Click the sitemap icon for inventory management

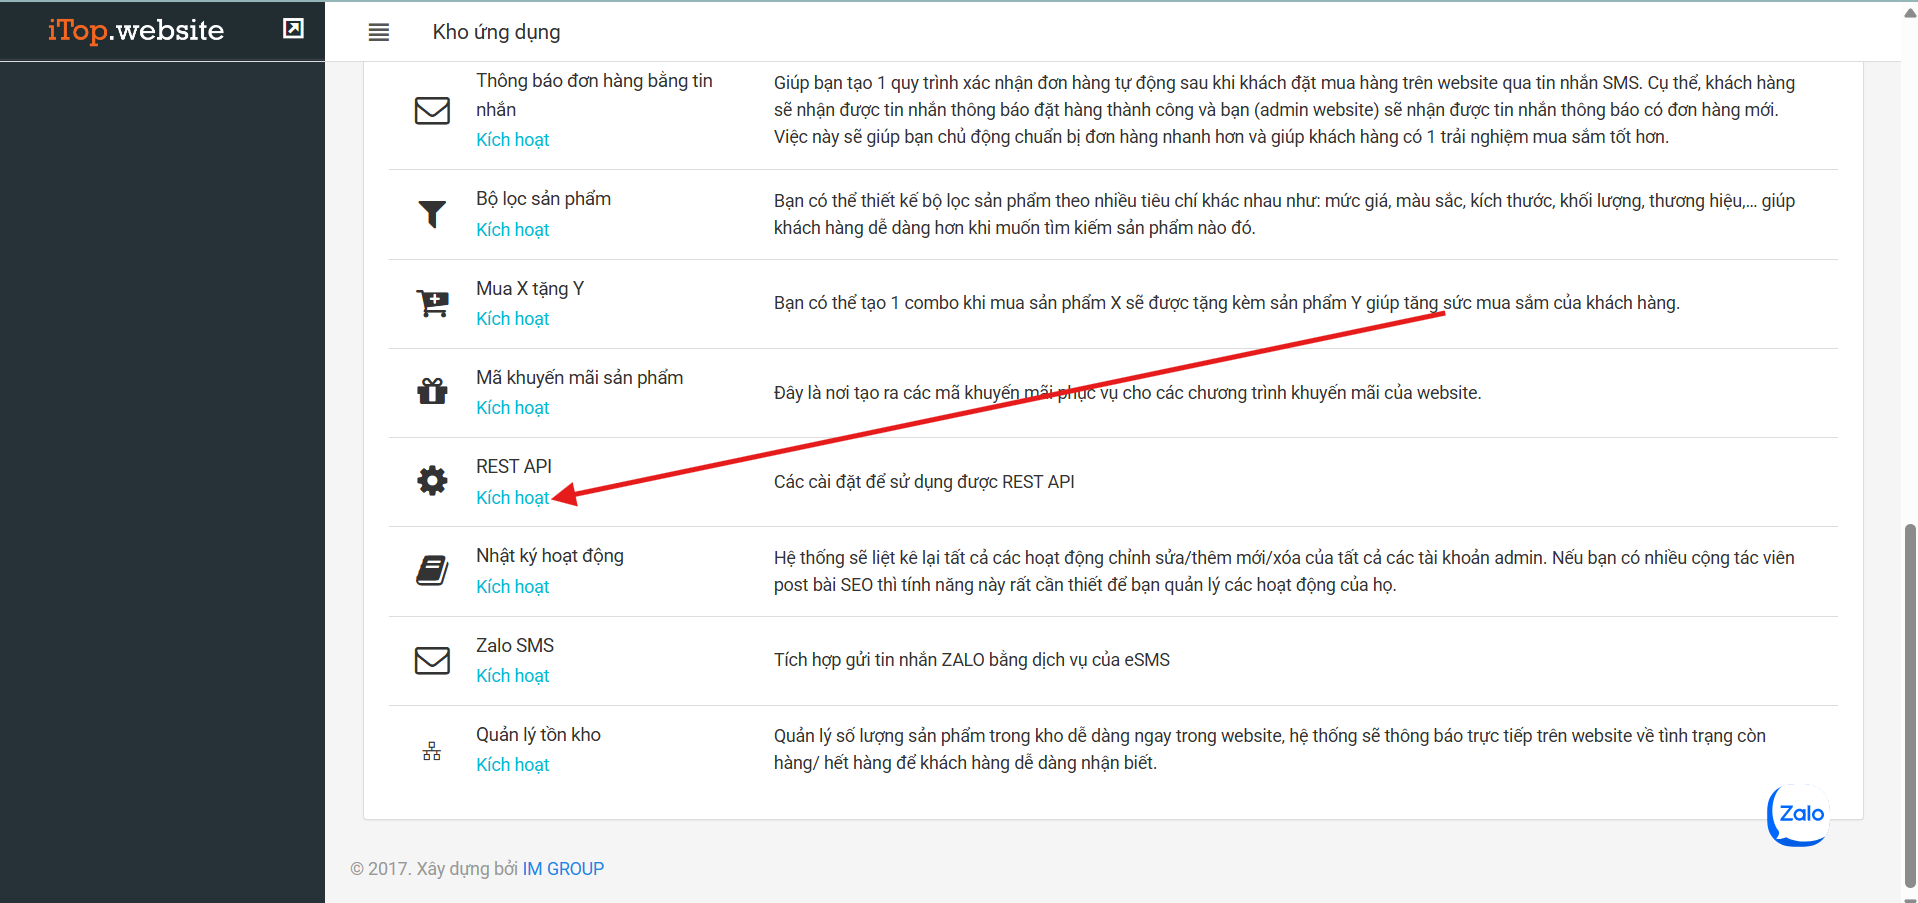pyautogui.click(x=432, y=750)
